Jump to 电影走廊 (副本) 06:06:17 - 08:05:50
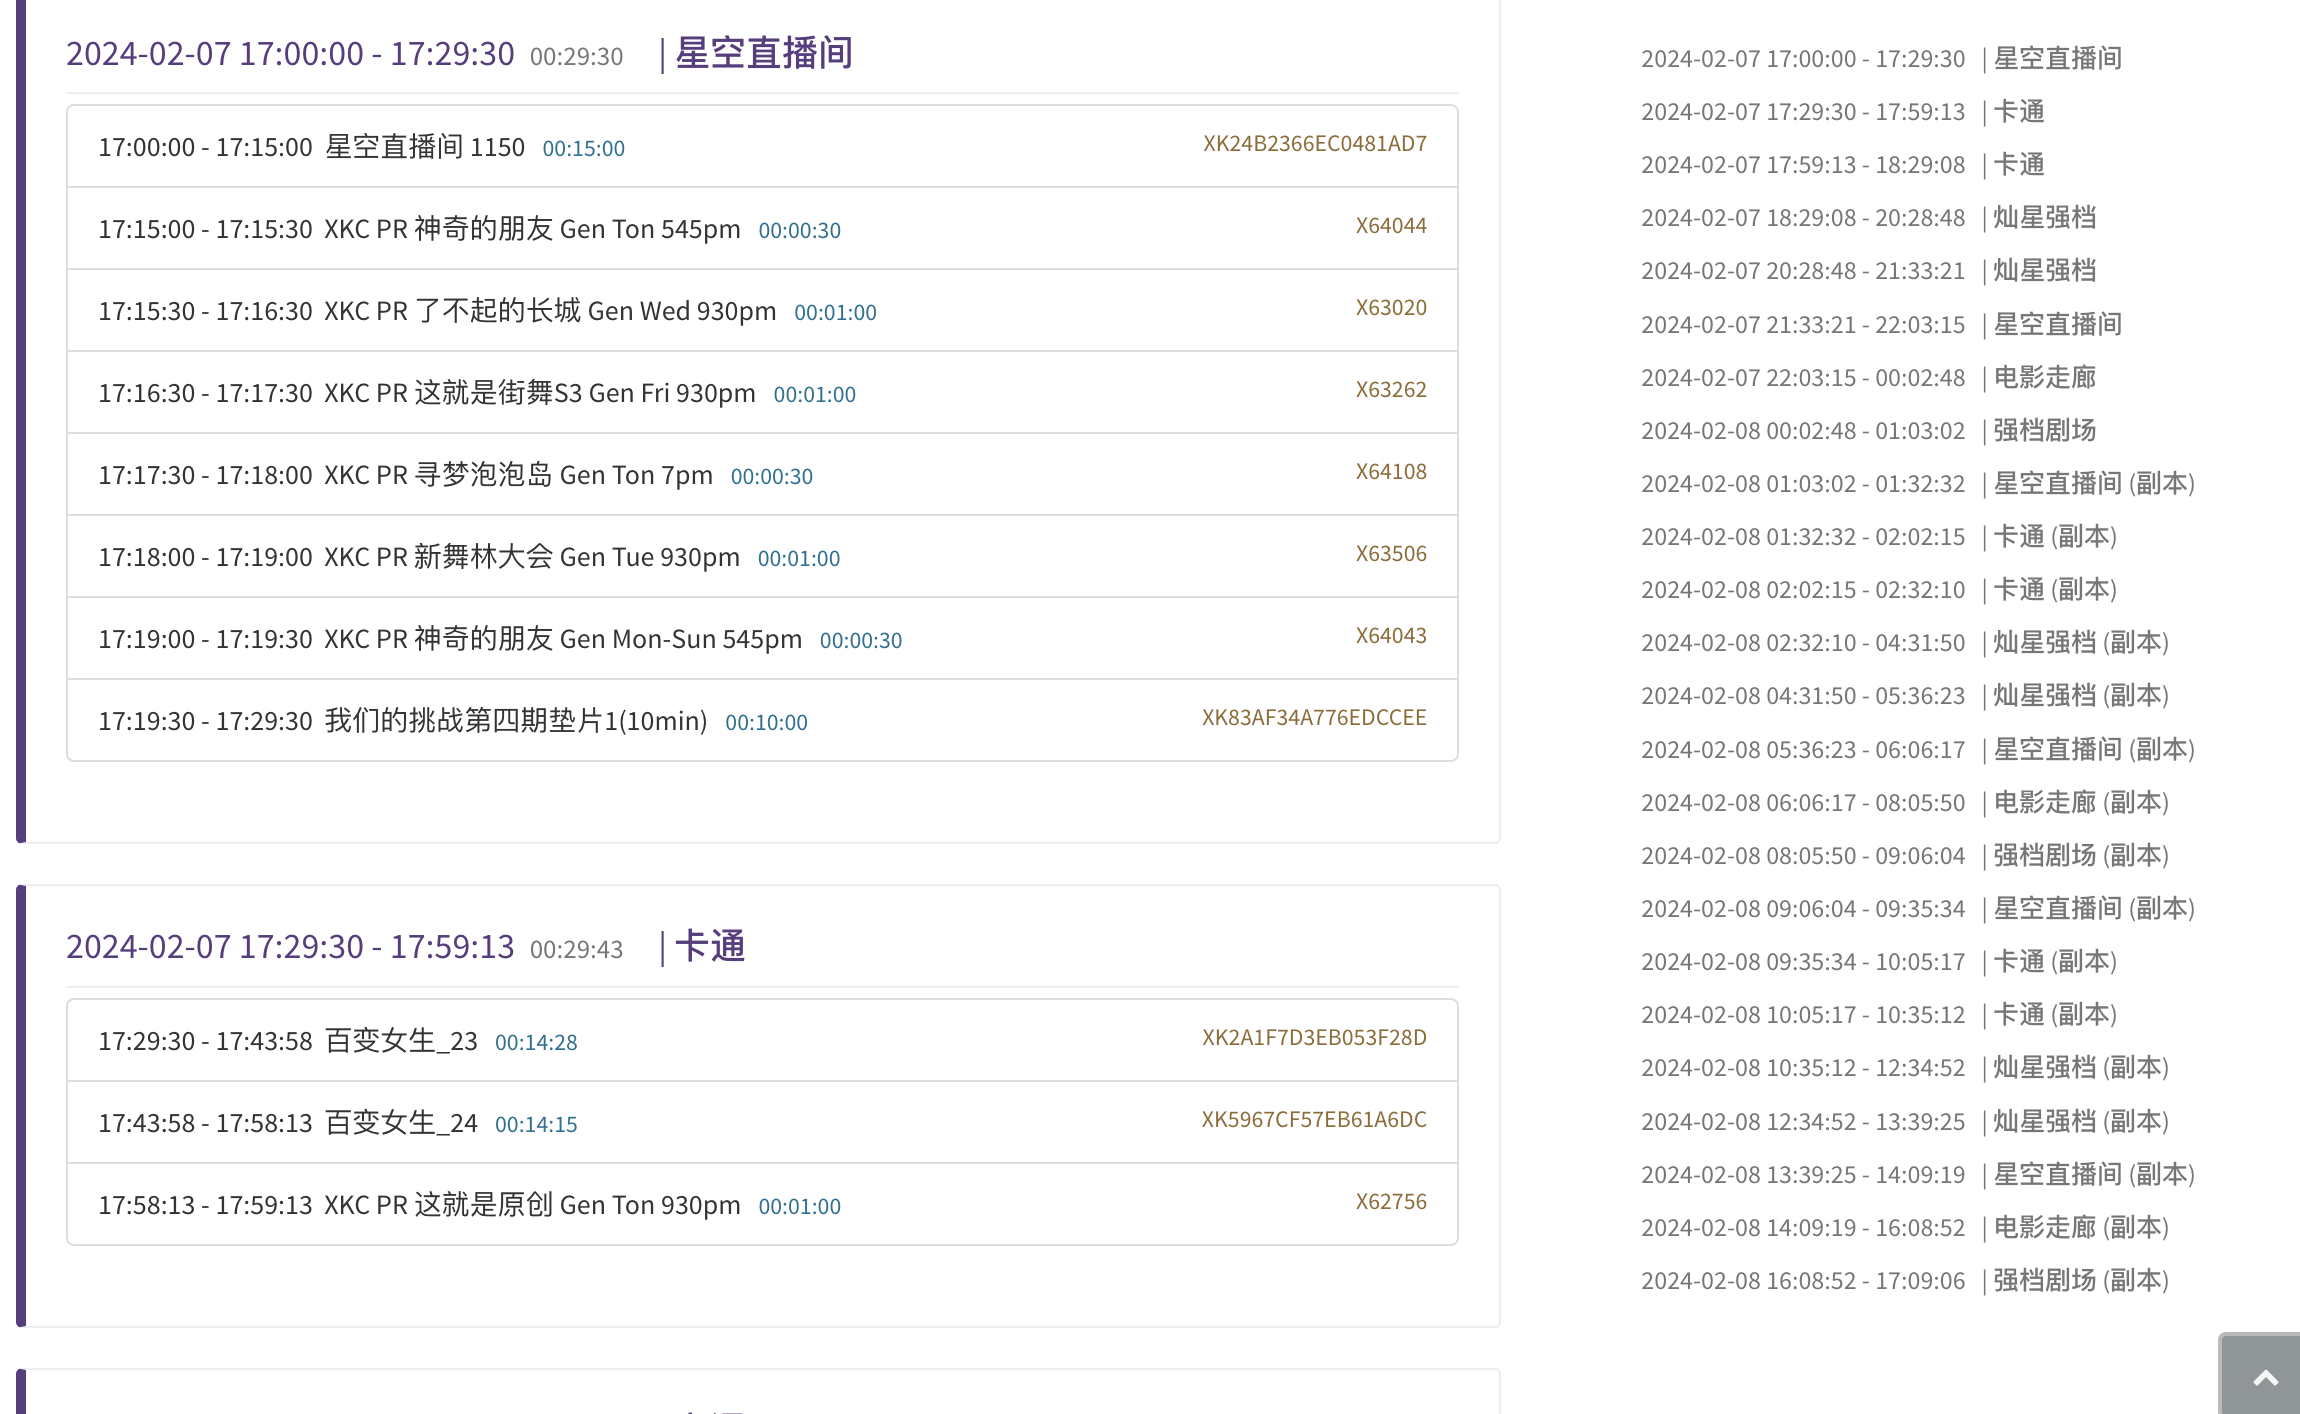2300x1414 pixels. [1904, 803]
